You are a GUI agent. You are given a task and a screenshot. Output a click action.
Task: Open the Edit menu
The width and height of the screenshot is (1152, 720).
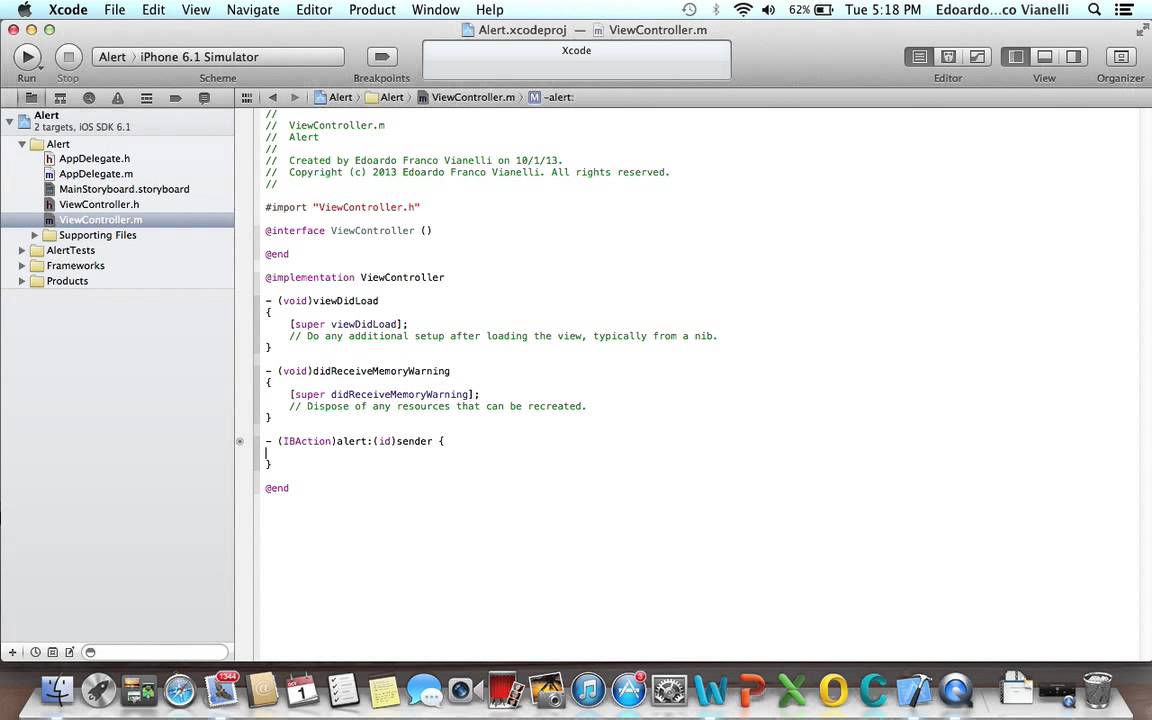point(154,10)
